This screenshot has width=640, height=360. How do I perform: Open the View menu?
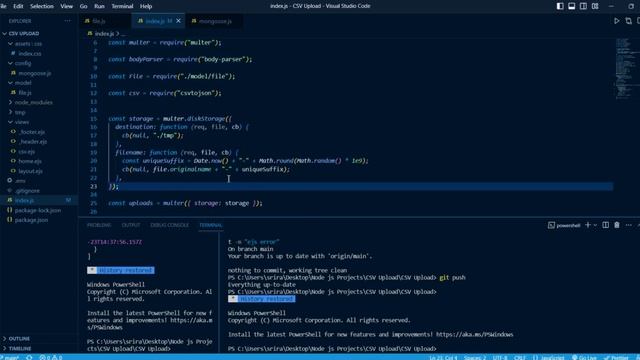(x=67, y=6)
